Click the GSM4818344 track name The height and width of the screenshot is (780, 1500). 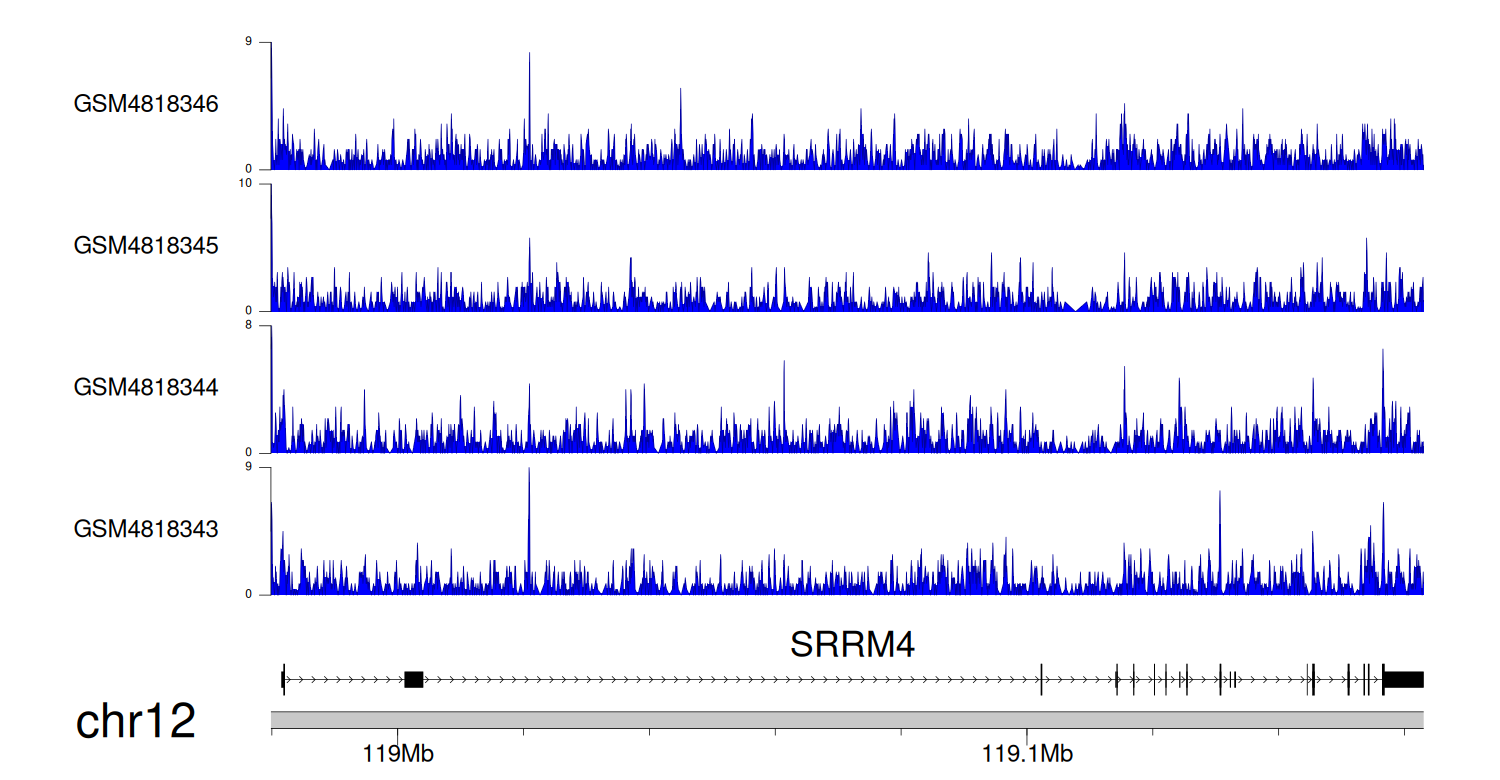coord(146,387)
